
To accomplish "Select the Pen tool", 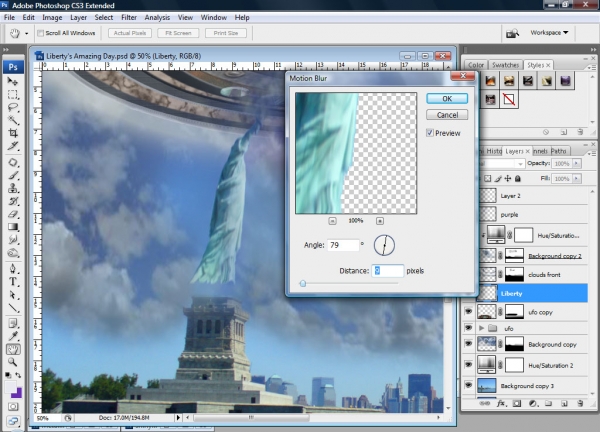I will point(13,269).
